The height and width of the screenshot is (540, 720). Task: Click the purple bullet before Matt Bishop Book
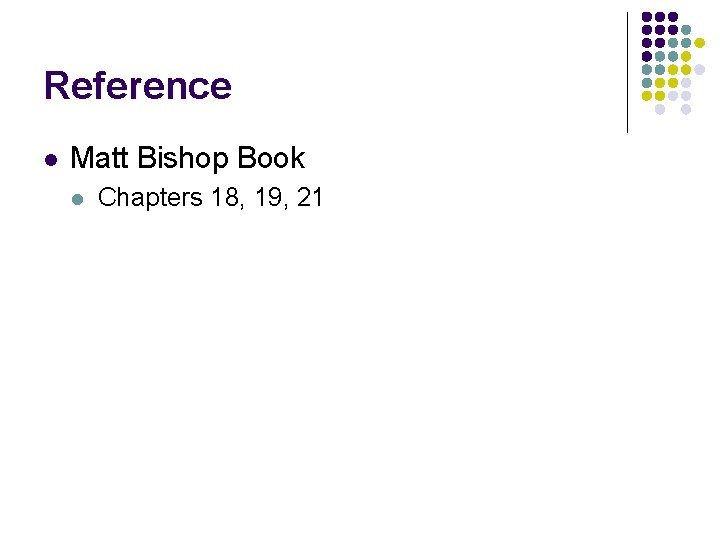51,159
